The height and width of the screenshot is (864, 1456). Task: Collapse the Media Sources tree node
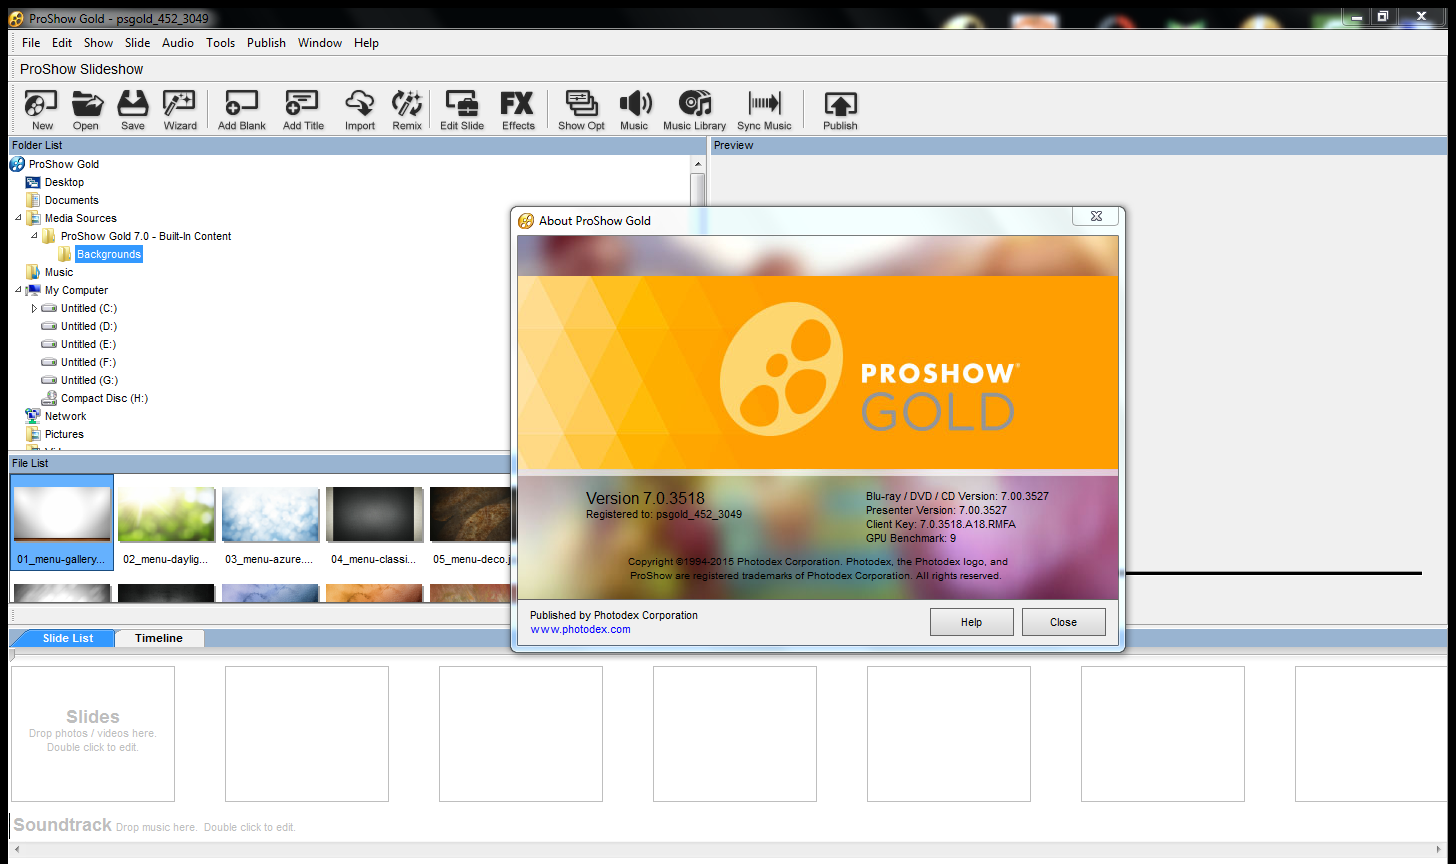[x=18, y=218]
